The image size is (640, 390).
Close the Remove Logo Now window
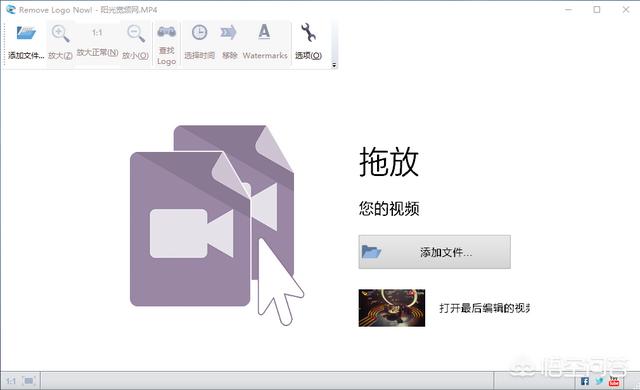pos(626,9)
